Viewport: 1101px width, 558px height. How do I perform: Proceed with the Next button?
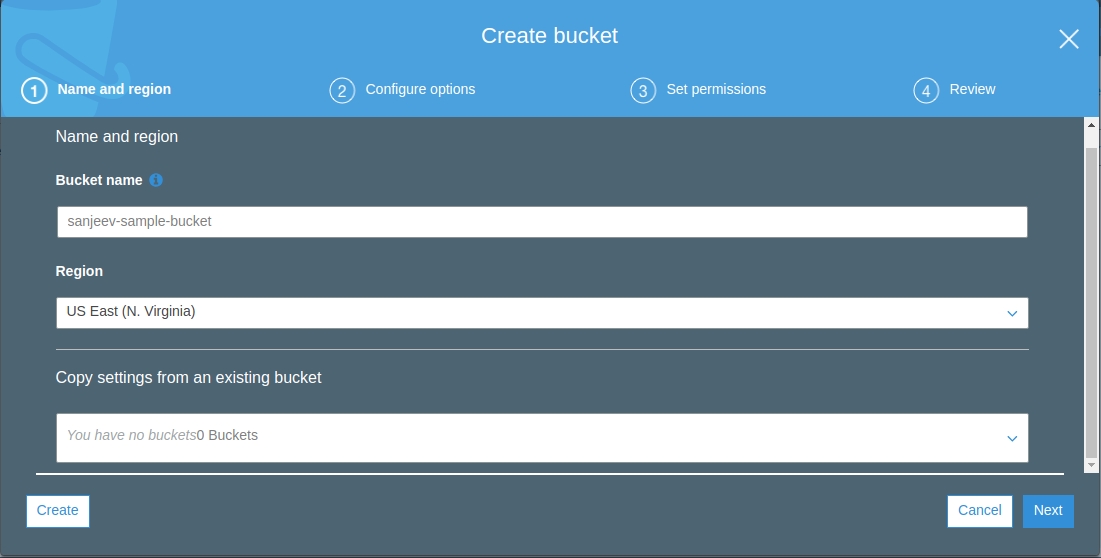click(1048, 511)
